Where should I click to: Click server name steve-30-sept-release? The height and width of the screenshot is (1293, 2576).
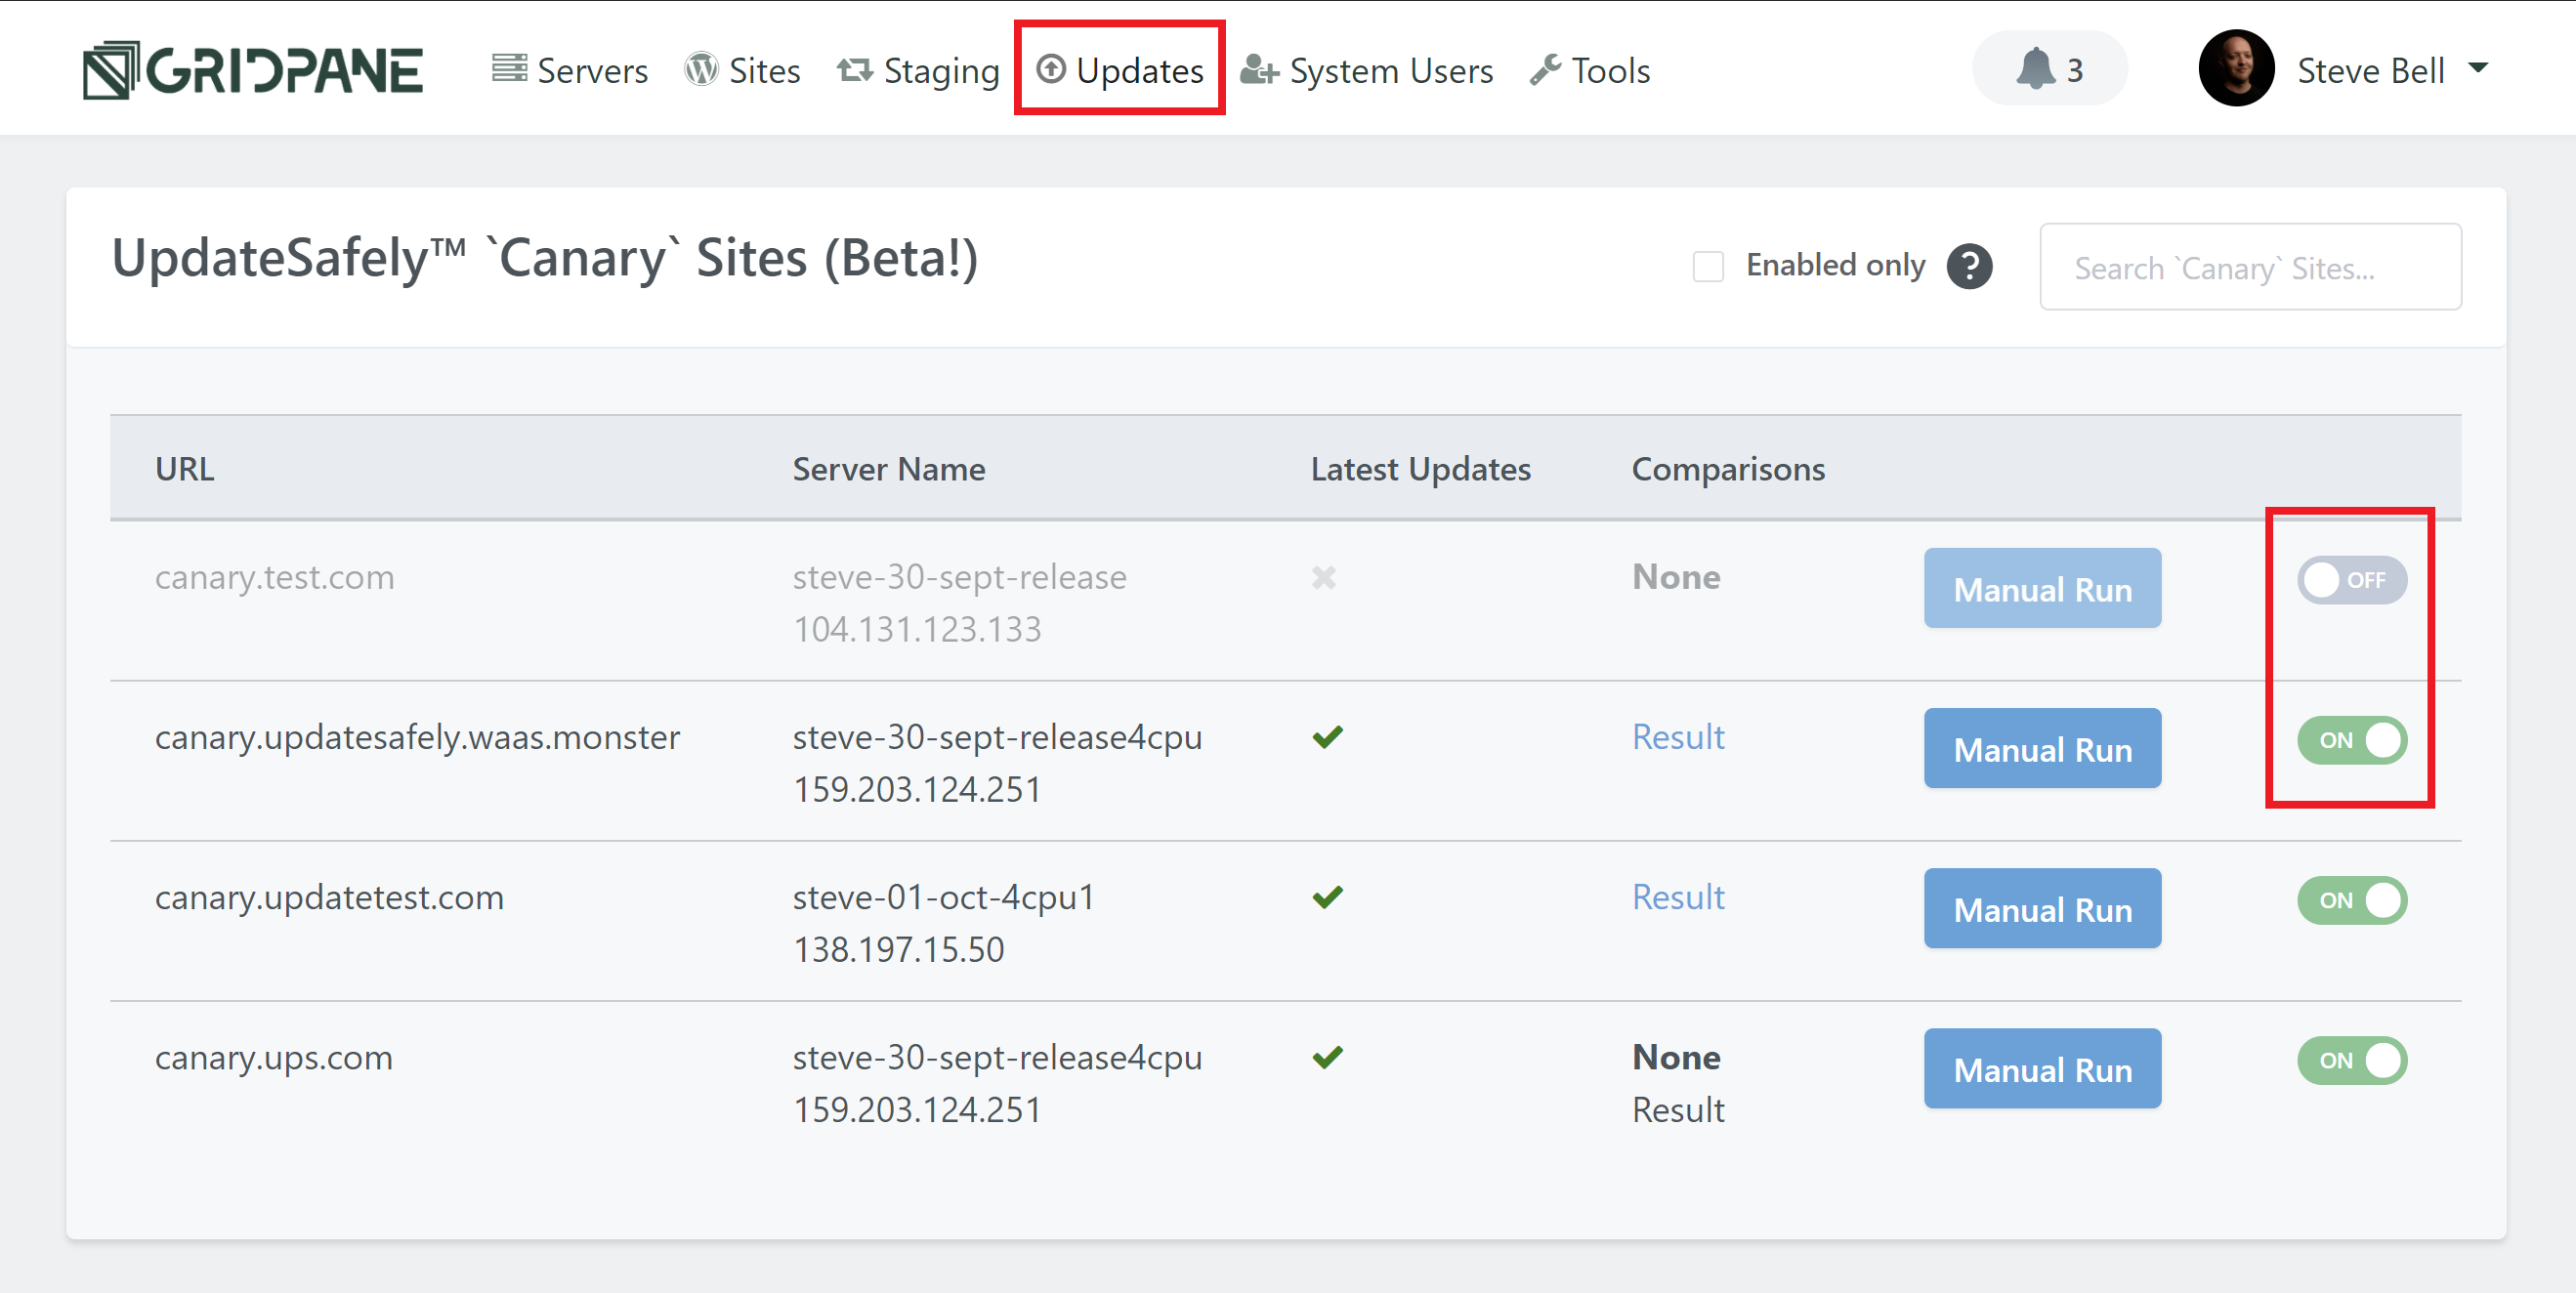[959, 577]
